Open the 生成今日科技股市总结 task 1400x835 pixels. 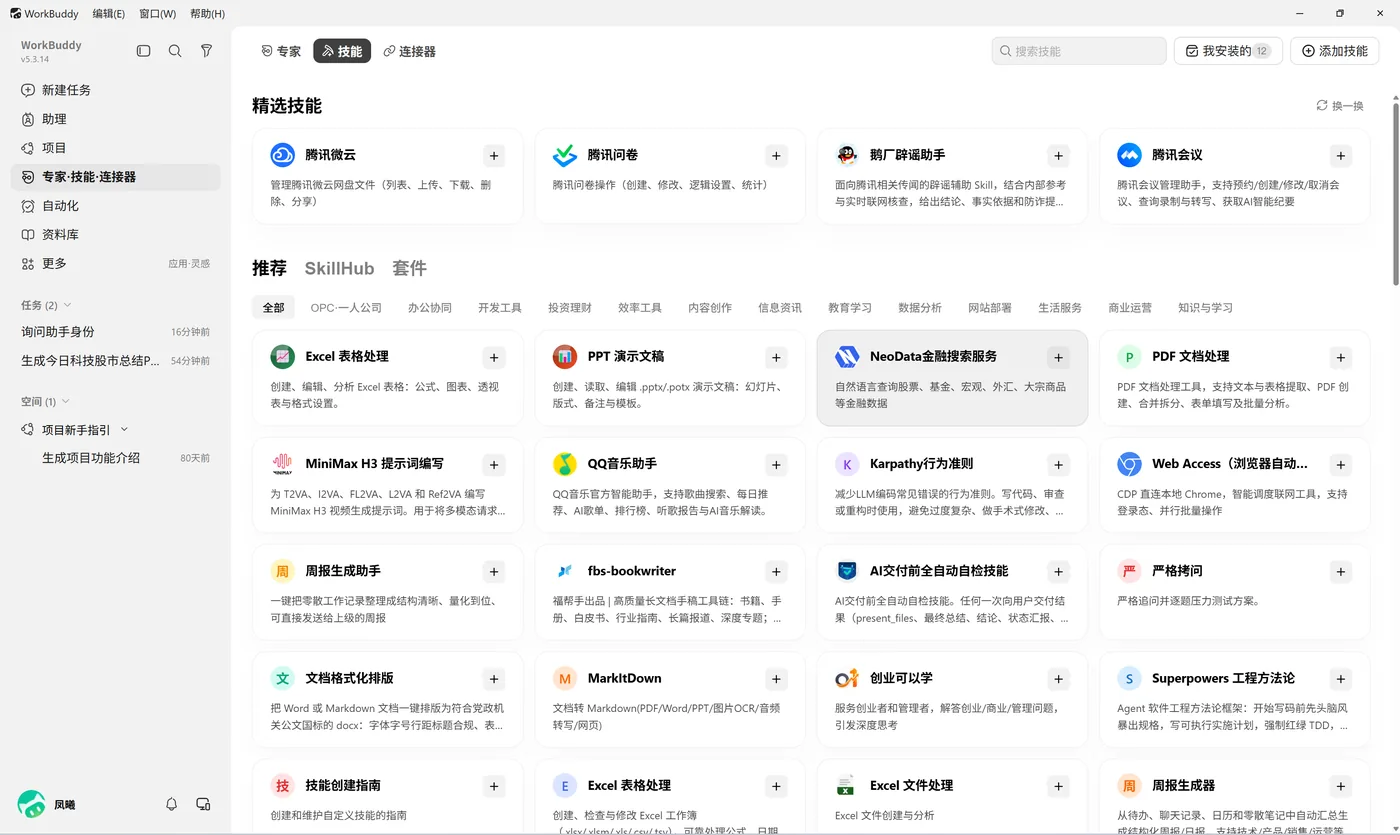point(116,361)
